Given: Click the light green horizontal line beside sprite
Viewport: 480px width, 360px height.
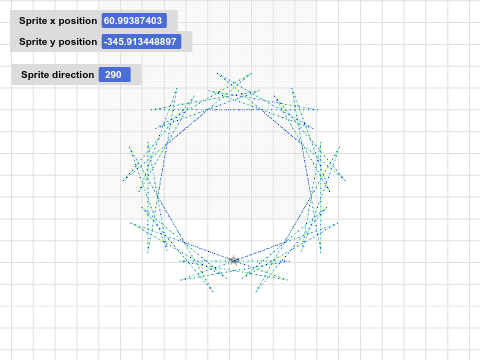Looking at the screenshot, I should point(267,261).
